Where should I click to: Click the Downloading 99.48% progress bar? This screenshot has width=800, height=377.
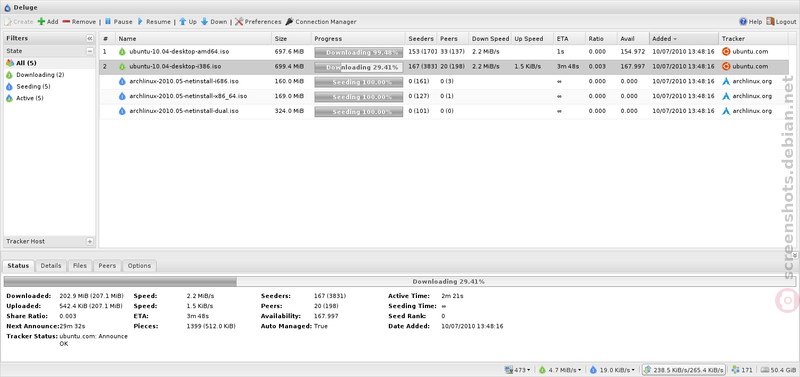click(359, 52)
